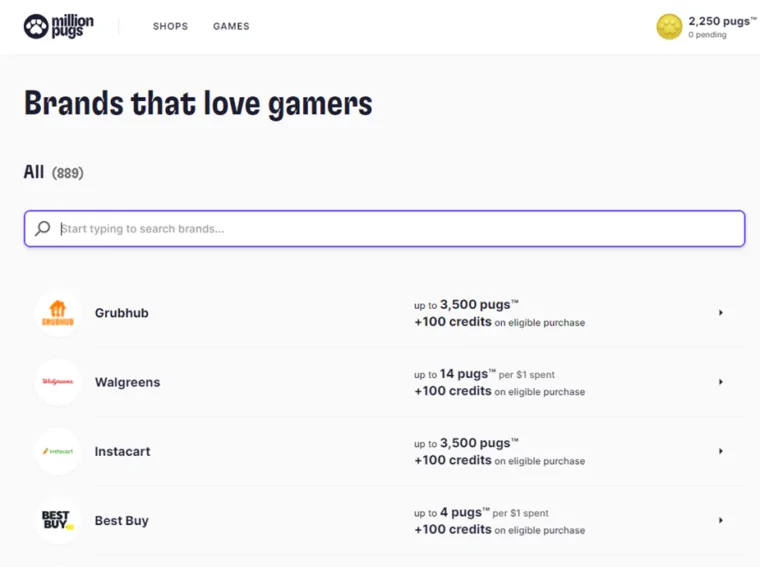The height and width of the screenshot is (567, 760).
Task: Click the gold pugs coin icon
Action: click(x=669, y=27)
